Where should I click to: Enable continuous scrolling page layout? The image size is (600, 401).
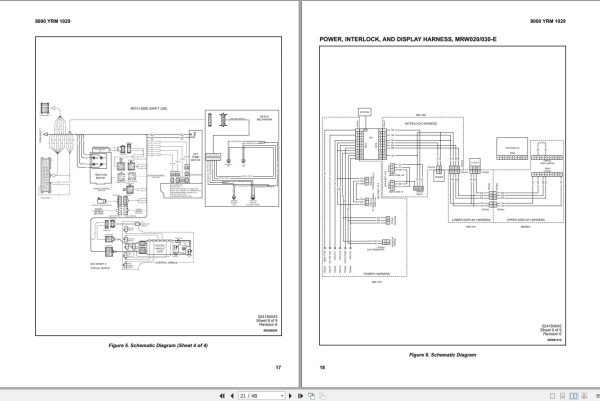click(x=562, y=396)
